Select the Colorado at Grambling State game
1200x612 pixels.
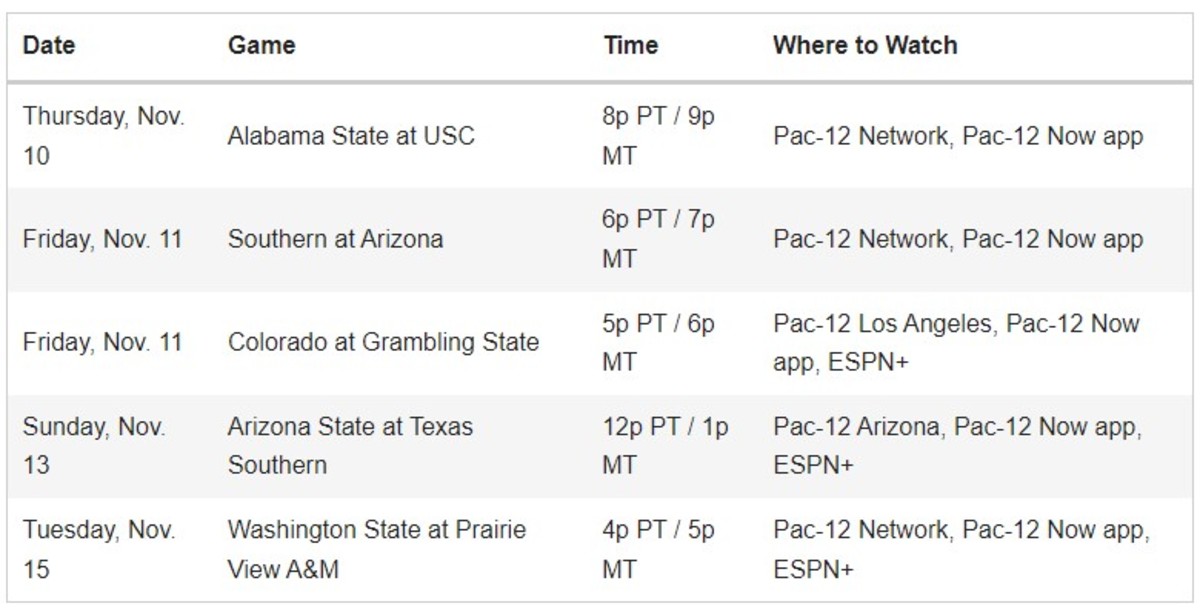(383, 342)
